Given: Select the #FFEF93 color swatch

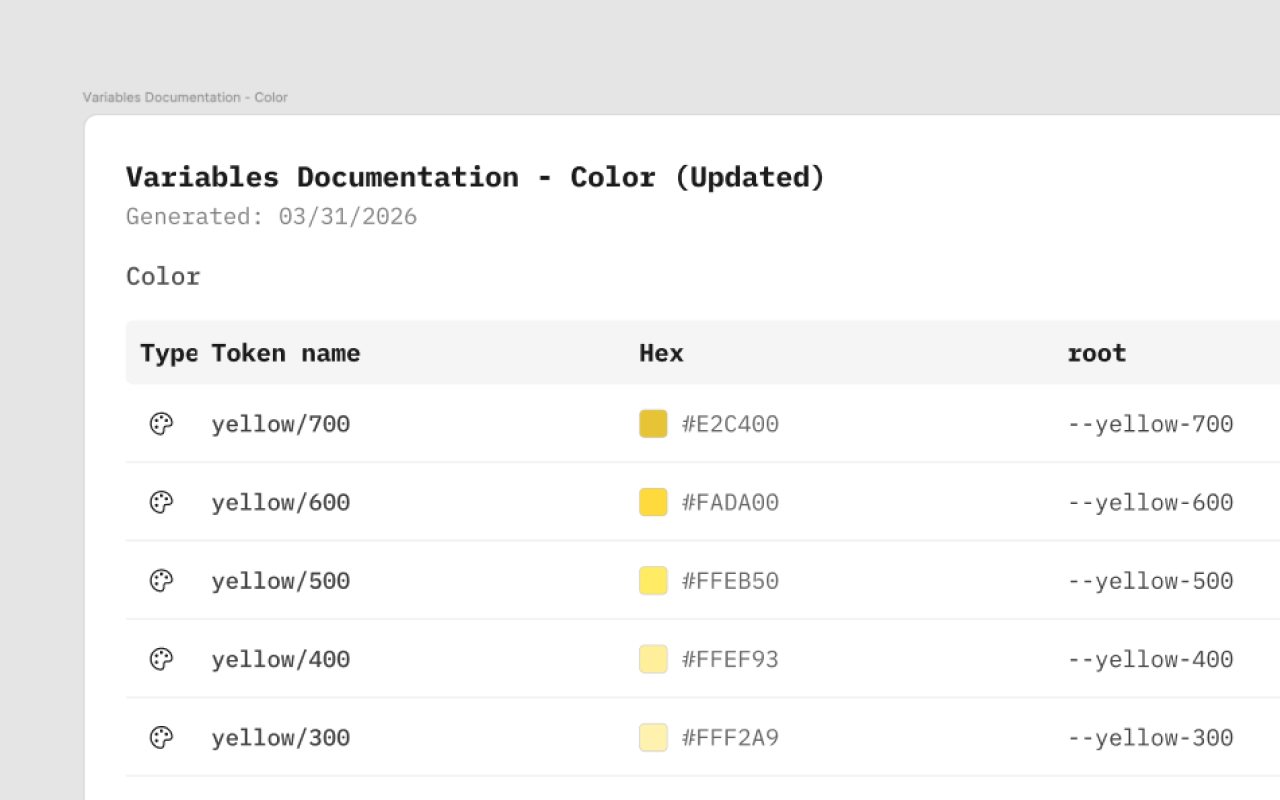Looking at the screenshot, I should coord(653,659).
